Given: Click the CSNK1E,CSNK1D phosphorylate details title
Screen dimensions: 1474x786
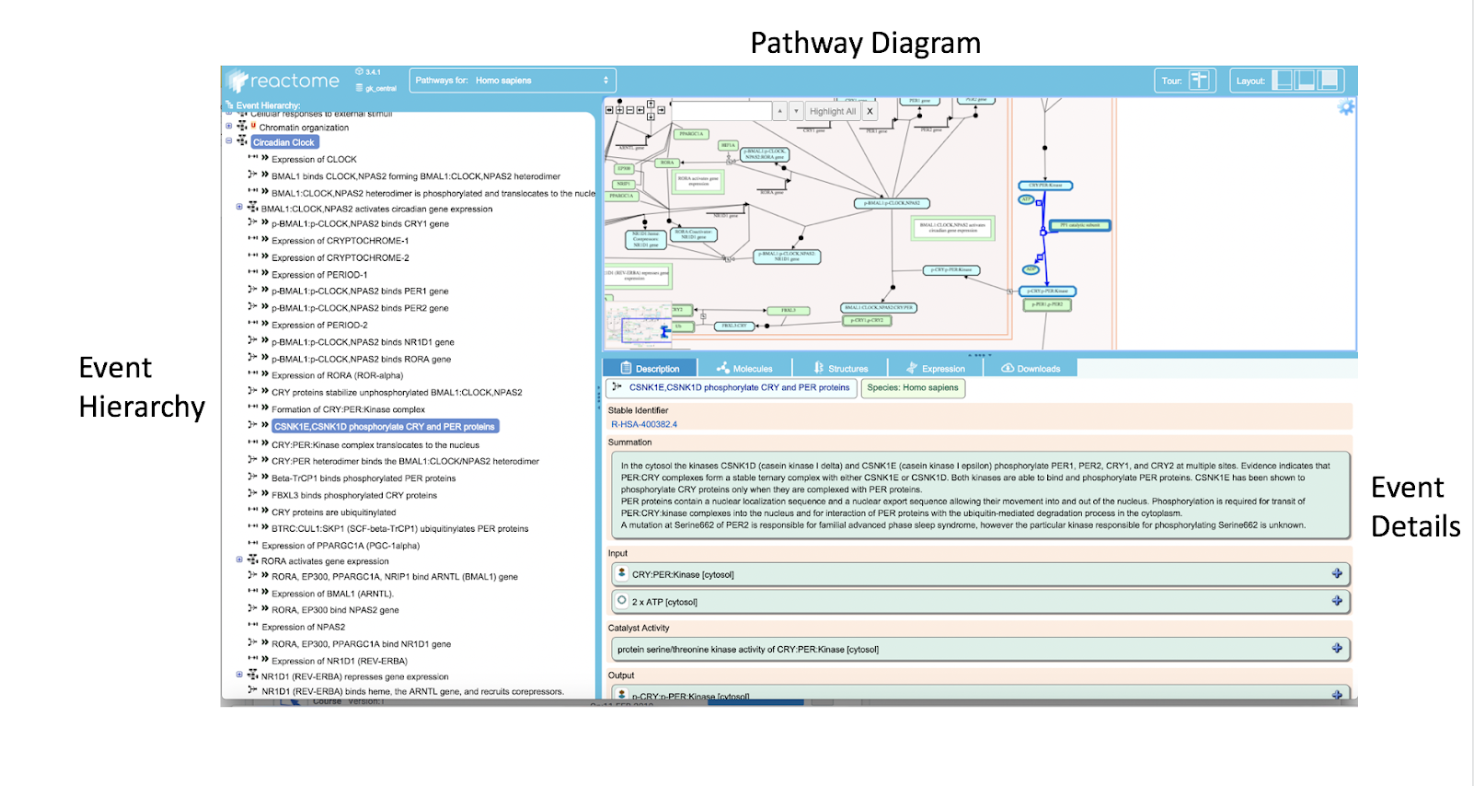Looking at the screenshot, I should coord(732,388).
